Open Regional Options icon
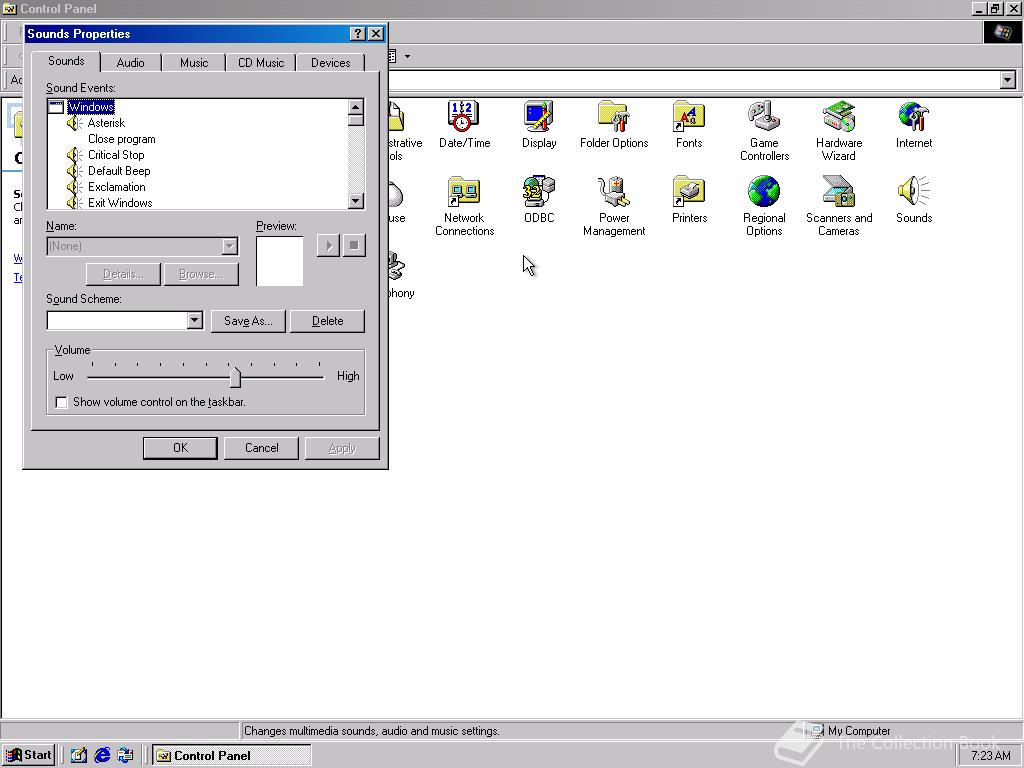The width and height of the screenshot is (1024, 768). pyautogui.click(x=764, y=205)
